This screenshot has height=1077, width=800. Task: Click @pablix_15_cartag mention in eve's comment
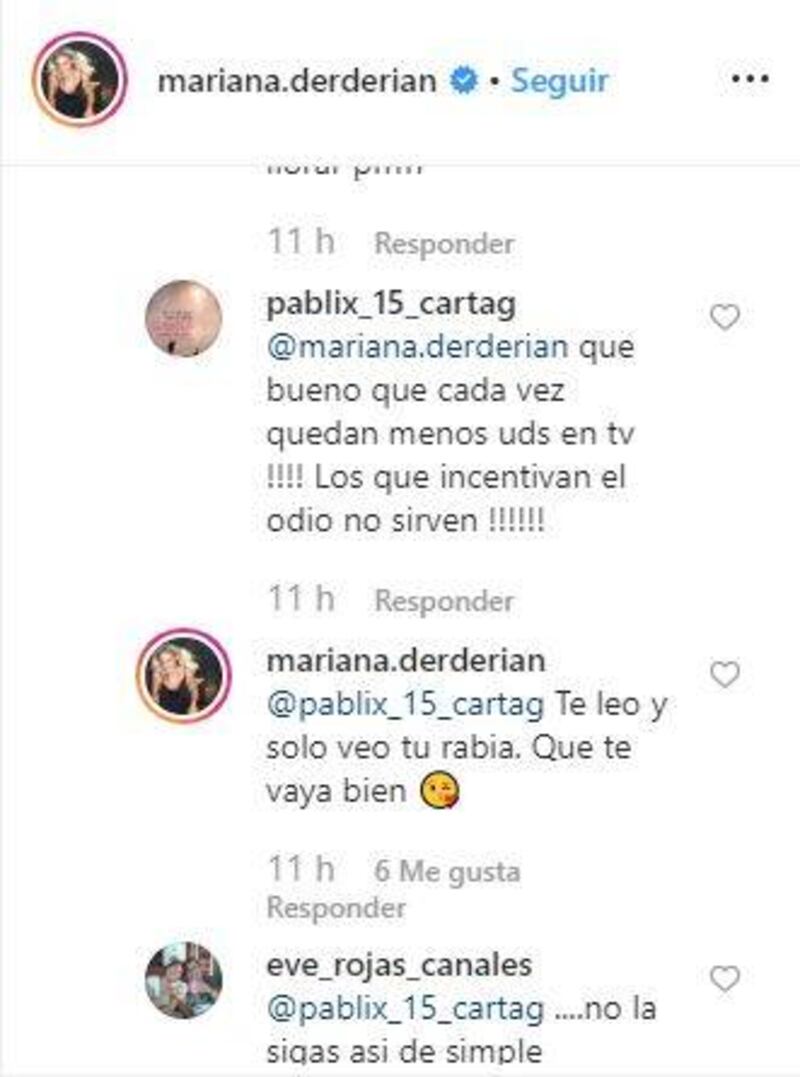405,1009
